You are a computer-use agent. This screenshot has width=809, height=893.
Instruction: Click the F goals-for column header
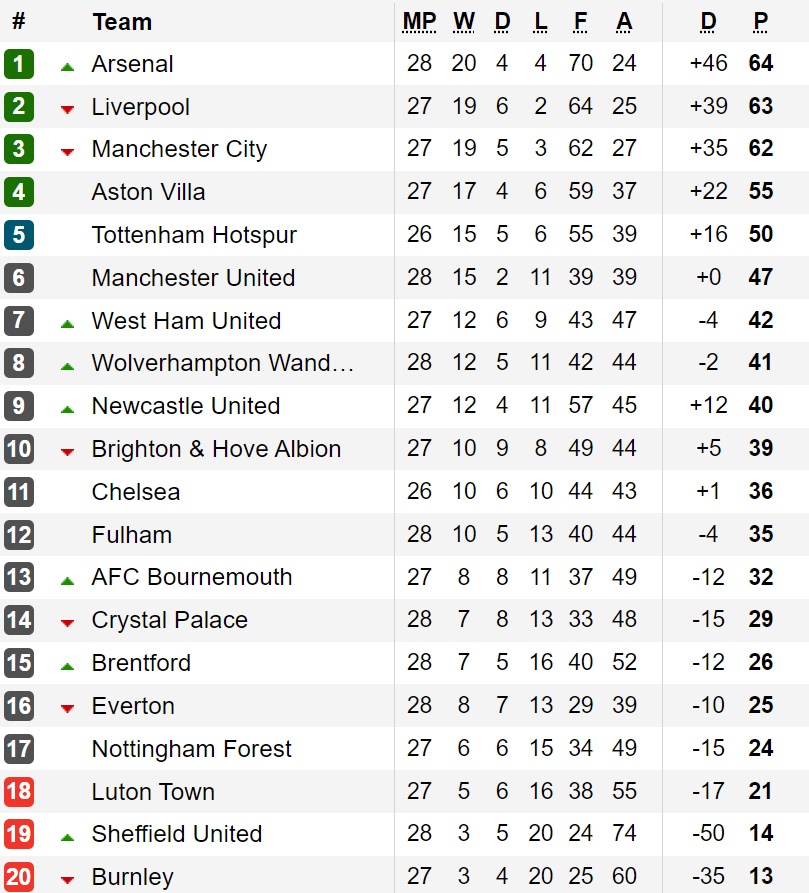(x=580, y=22)
